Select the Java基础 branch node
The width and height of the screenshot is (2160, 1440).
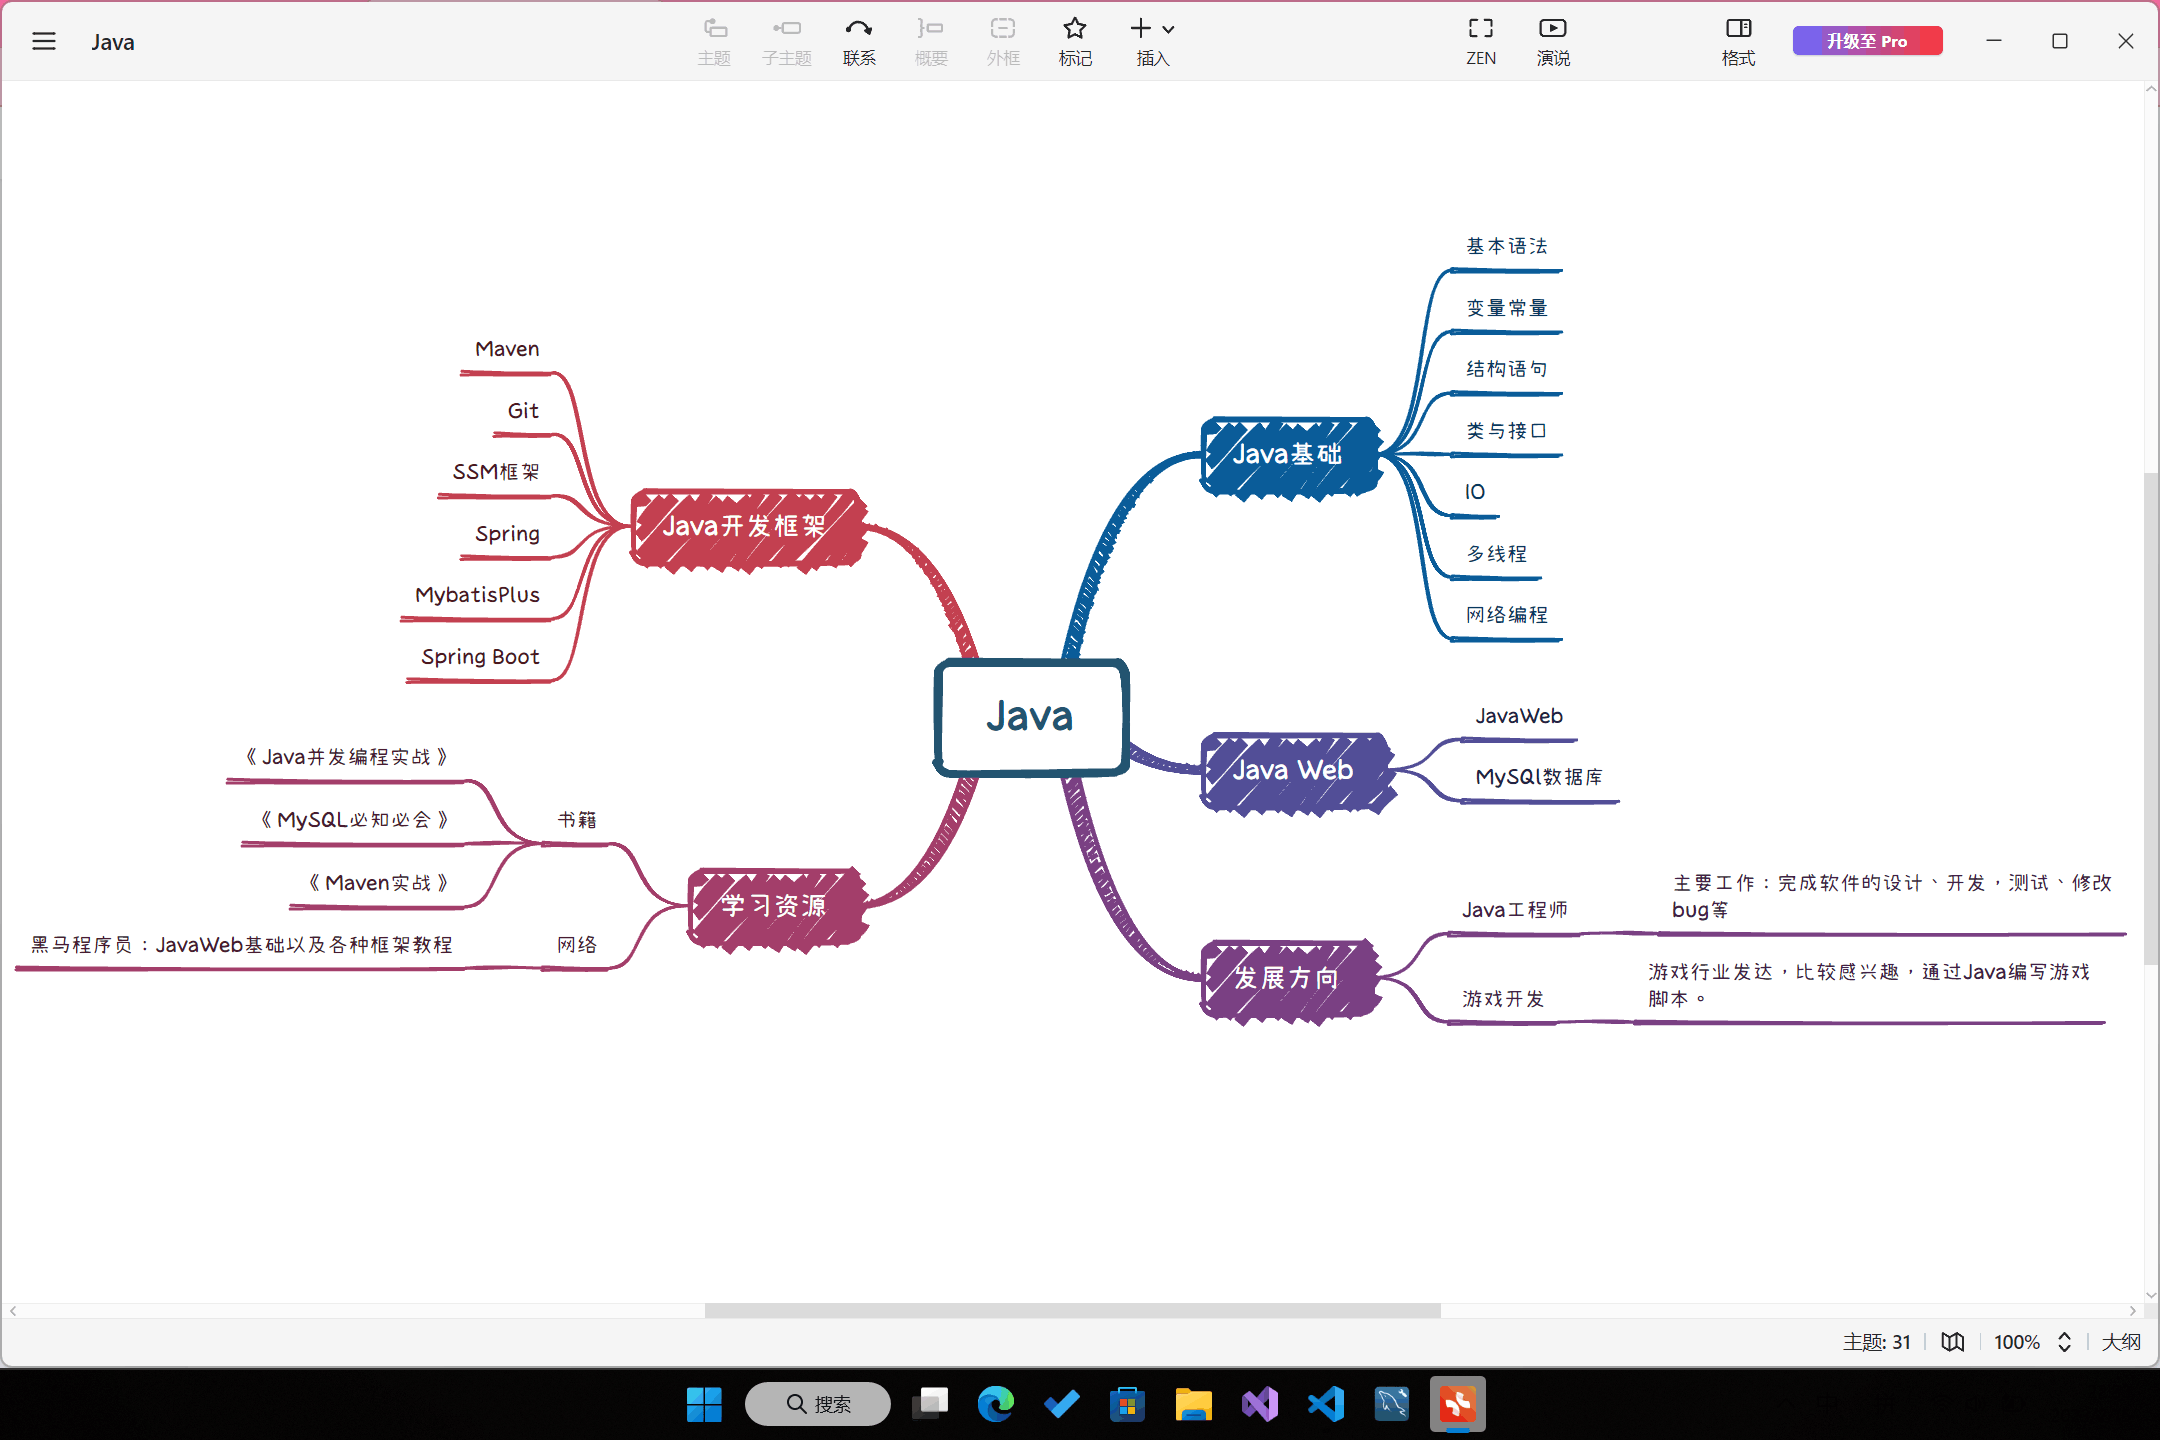click(x=1288, y=455)
